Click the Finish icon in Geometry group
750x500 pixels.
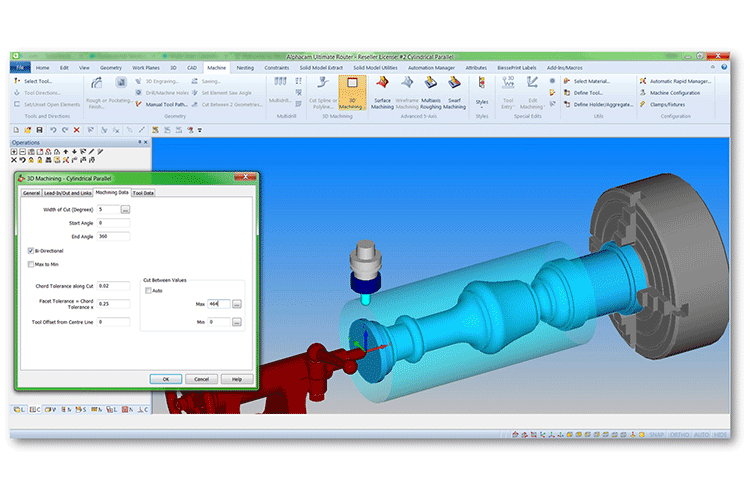pos(121,83)
